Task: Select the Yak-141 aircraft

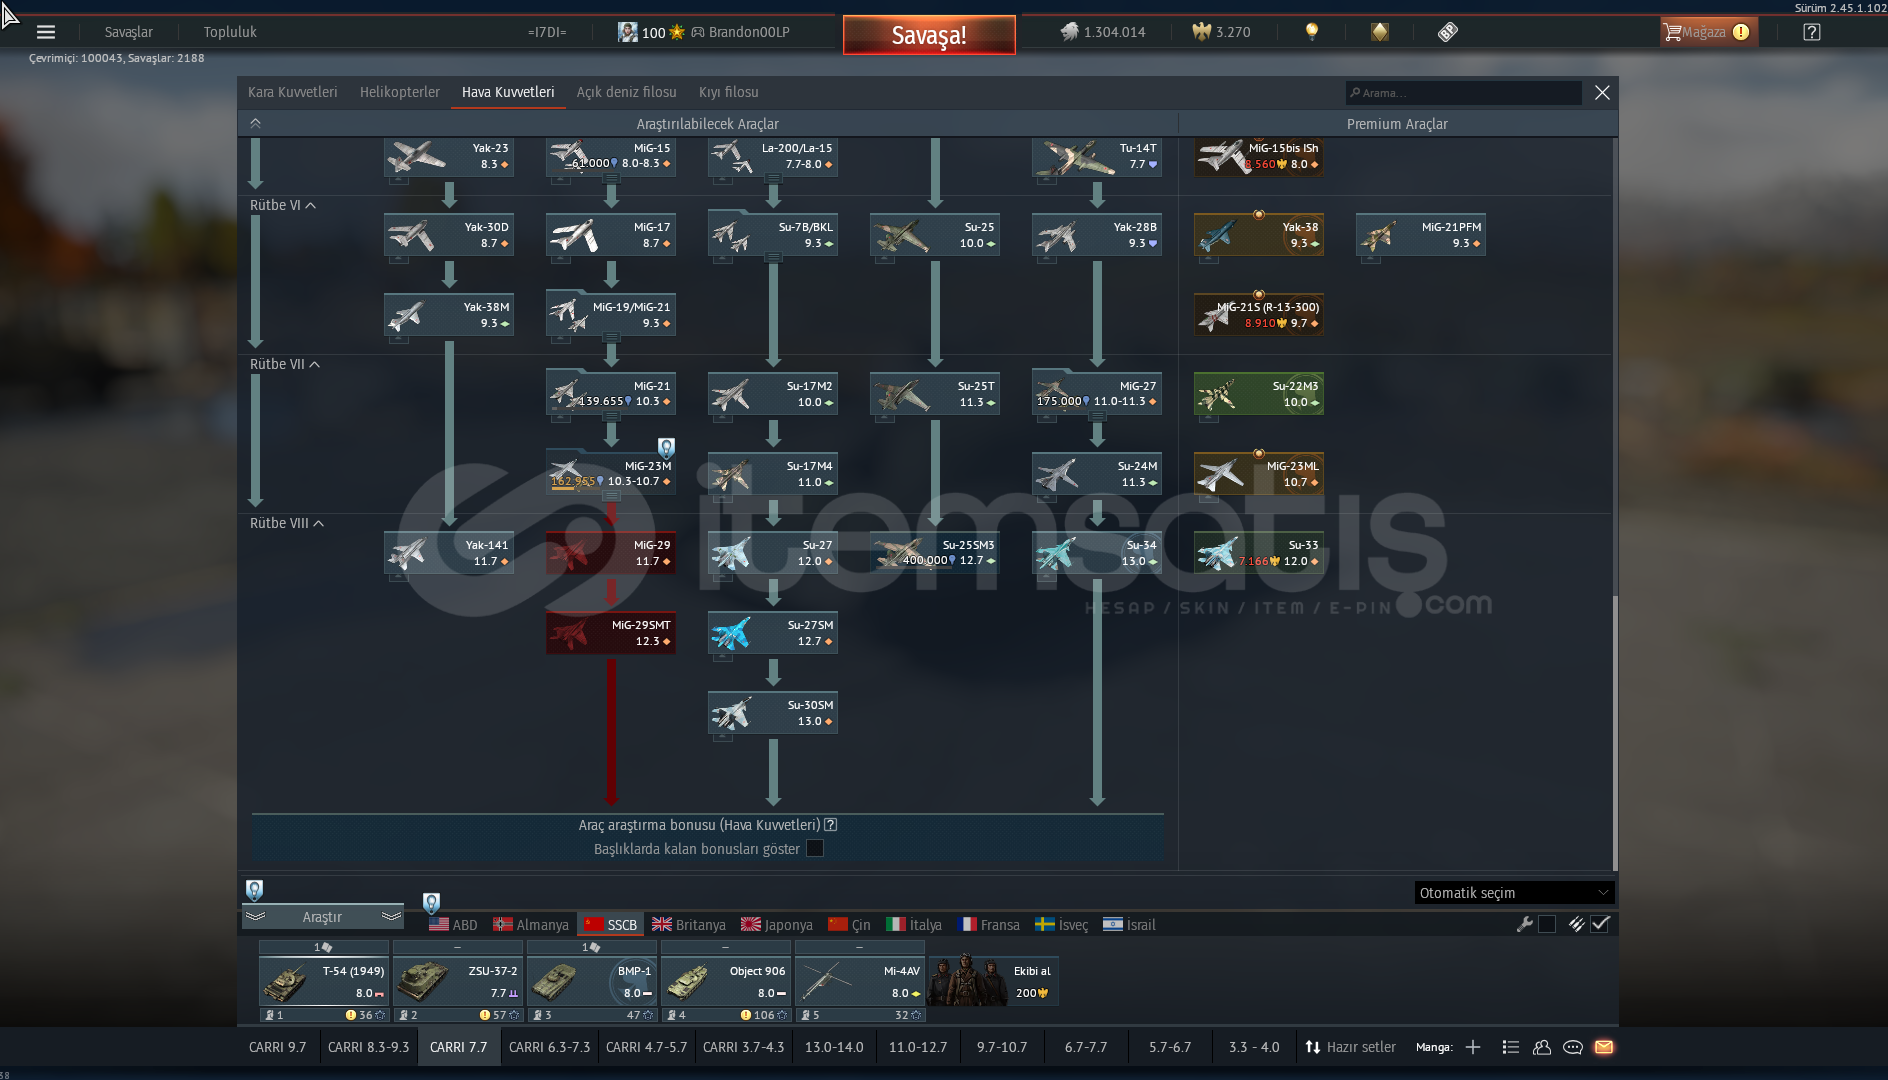Action: [x=449, y=553]
